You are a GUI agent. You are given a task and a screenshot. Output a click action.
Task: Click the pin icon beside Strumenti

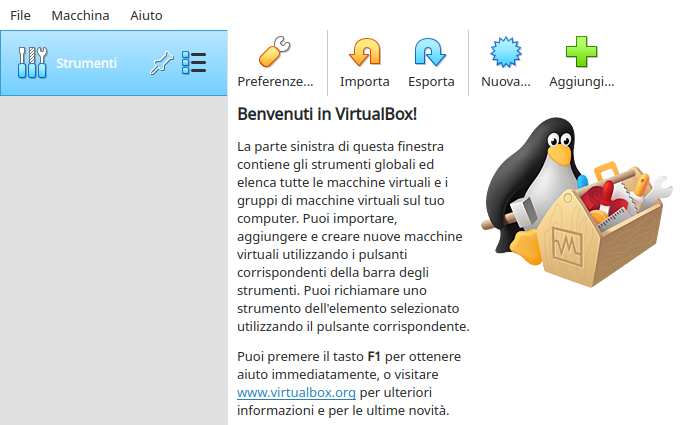(162, 63)
